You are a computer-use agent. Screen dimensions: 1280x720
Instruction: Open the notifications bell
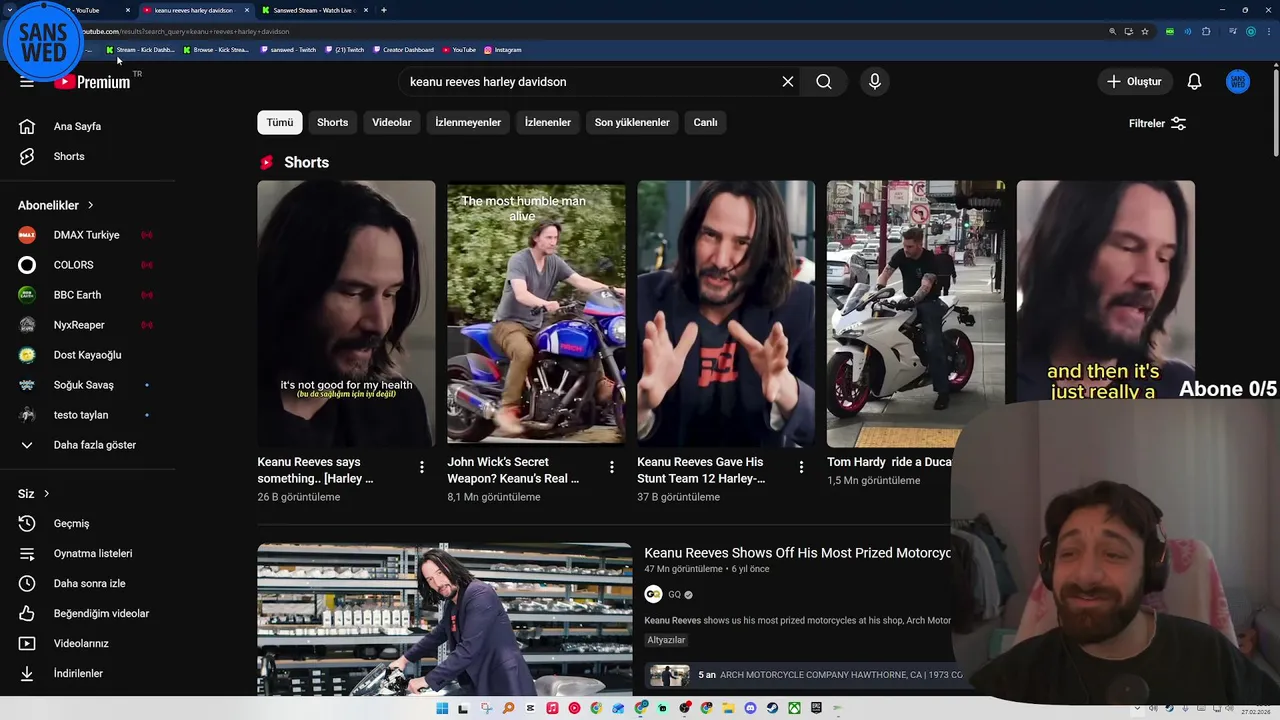pos(1194,82)
